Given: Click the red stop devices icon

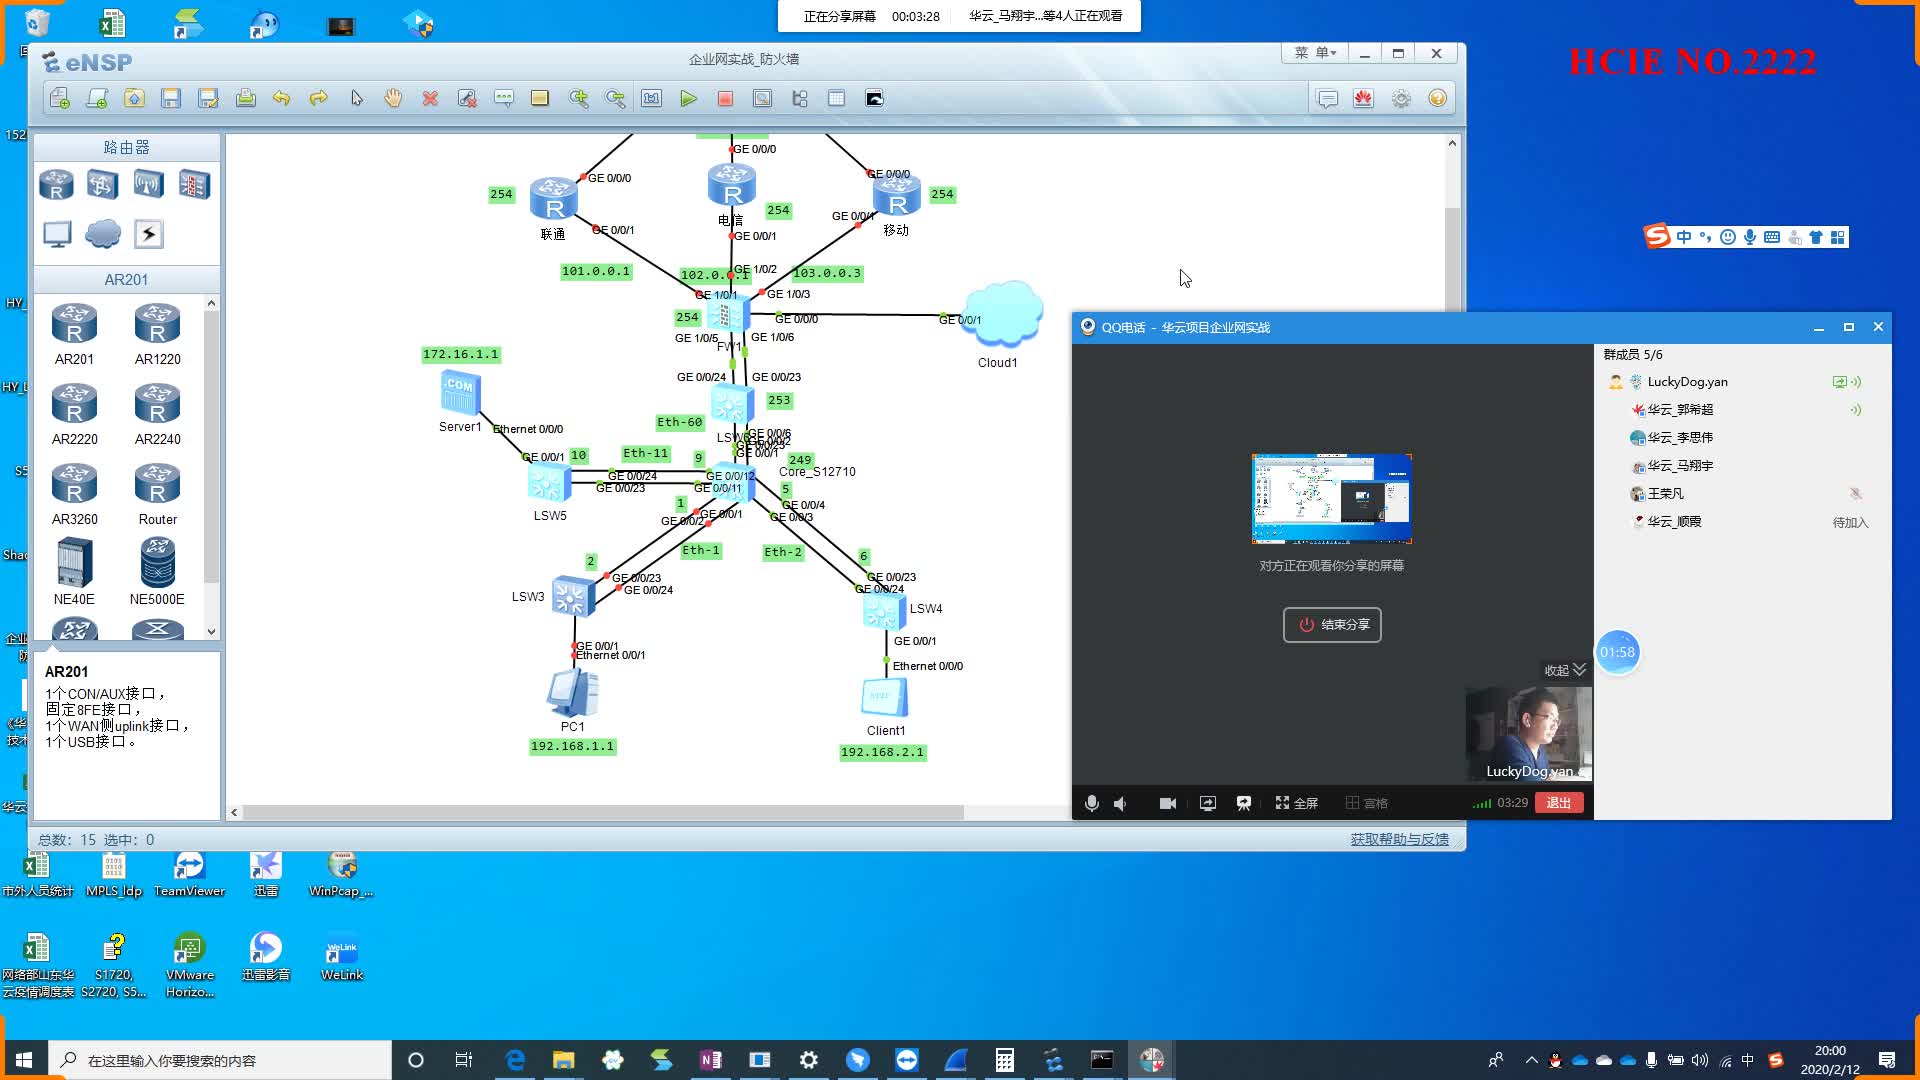Looking at the screenshot, I should point(725,98).
